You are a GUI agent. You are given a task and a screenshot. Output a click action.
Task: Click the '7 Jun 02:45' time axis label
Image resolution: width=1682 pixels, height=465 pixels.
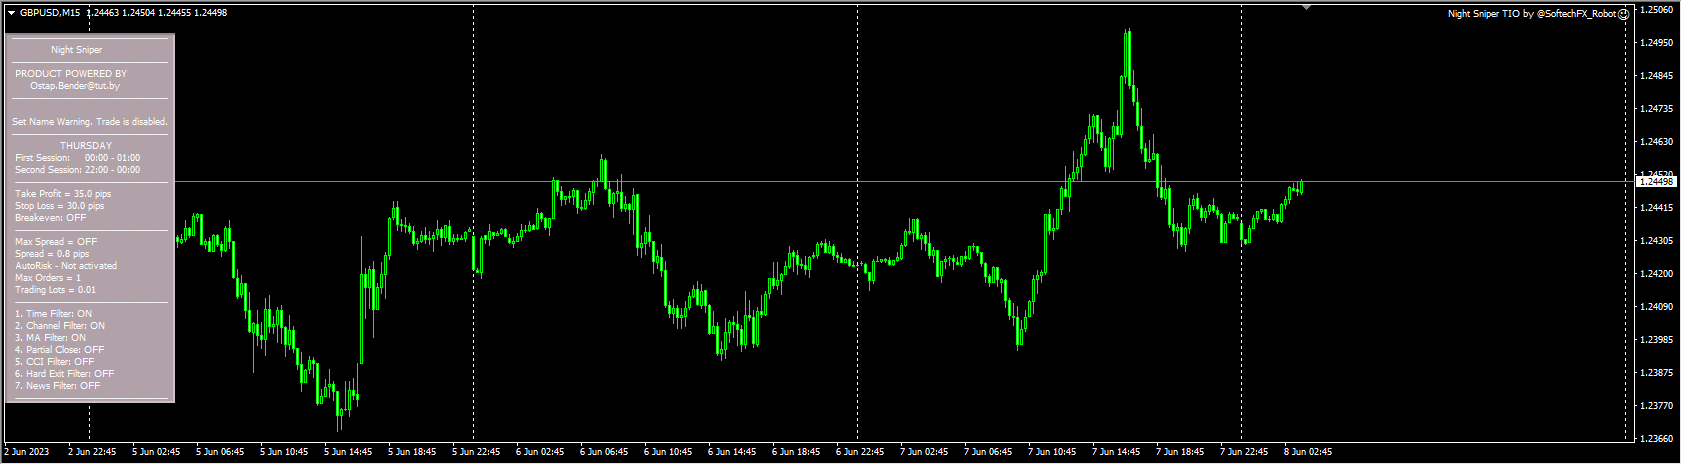click(924, 452)
